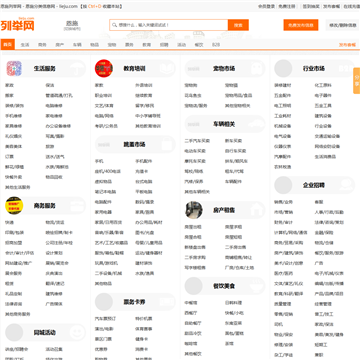This screenshot has height=360, width=360.
Task: Click the person icon in 企业招聘 header
Action: (x=346, y=185)
